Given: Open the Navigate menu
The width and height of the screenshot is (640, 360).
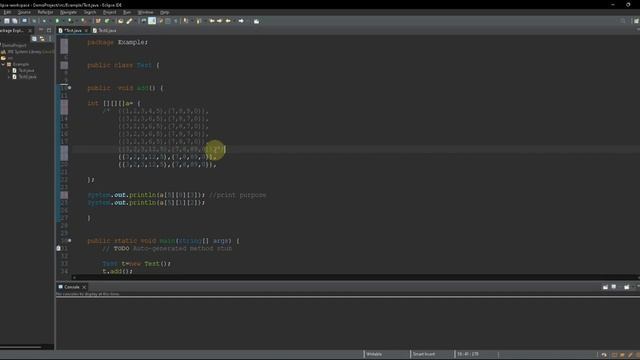Looking at the screenshot, I should (68, 12).
